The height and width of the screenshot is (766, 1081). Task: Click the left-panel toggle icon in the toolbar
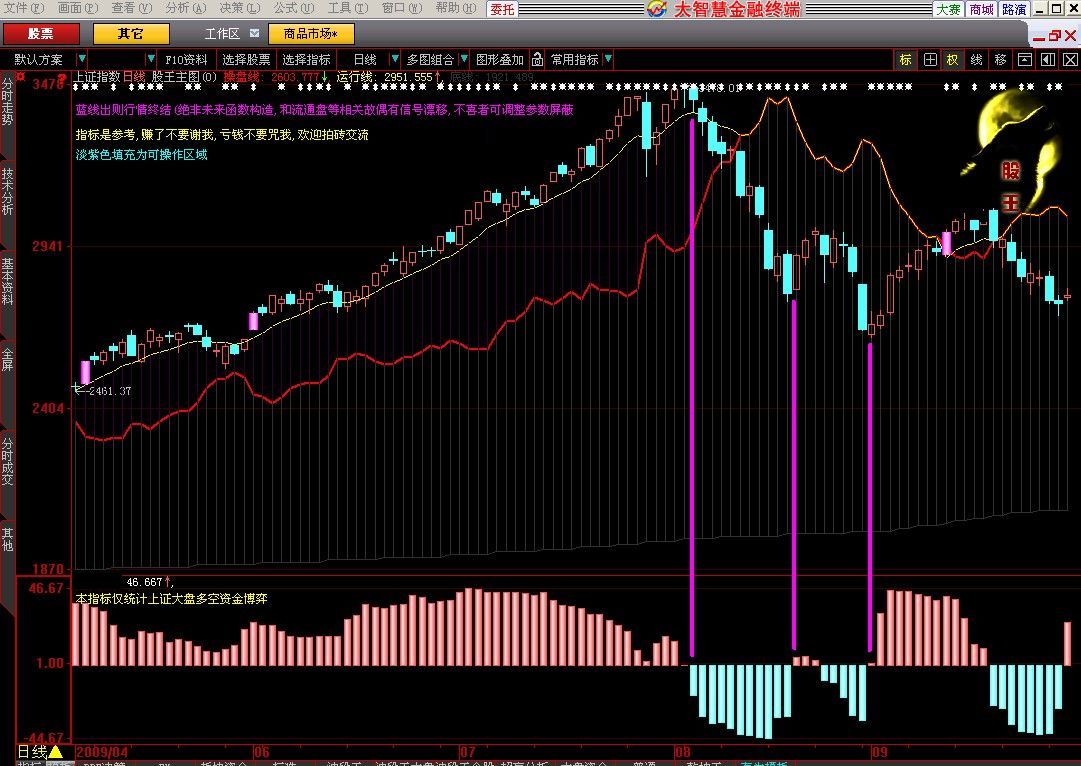(1048, 60)
